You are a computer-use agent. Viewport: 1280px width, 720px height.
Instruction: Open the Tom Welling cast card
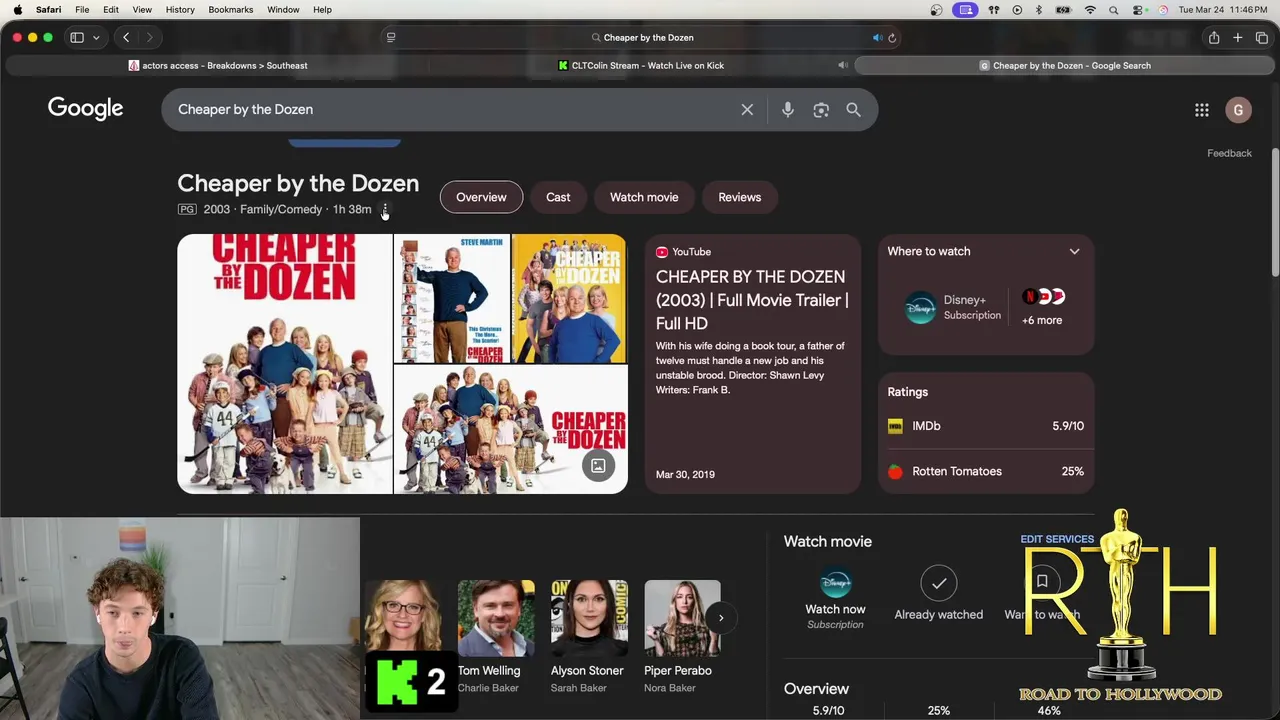click(x=496, y=637)
